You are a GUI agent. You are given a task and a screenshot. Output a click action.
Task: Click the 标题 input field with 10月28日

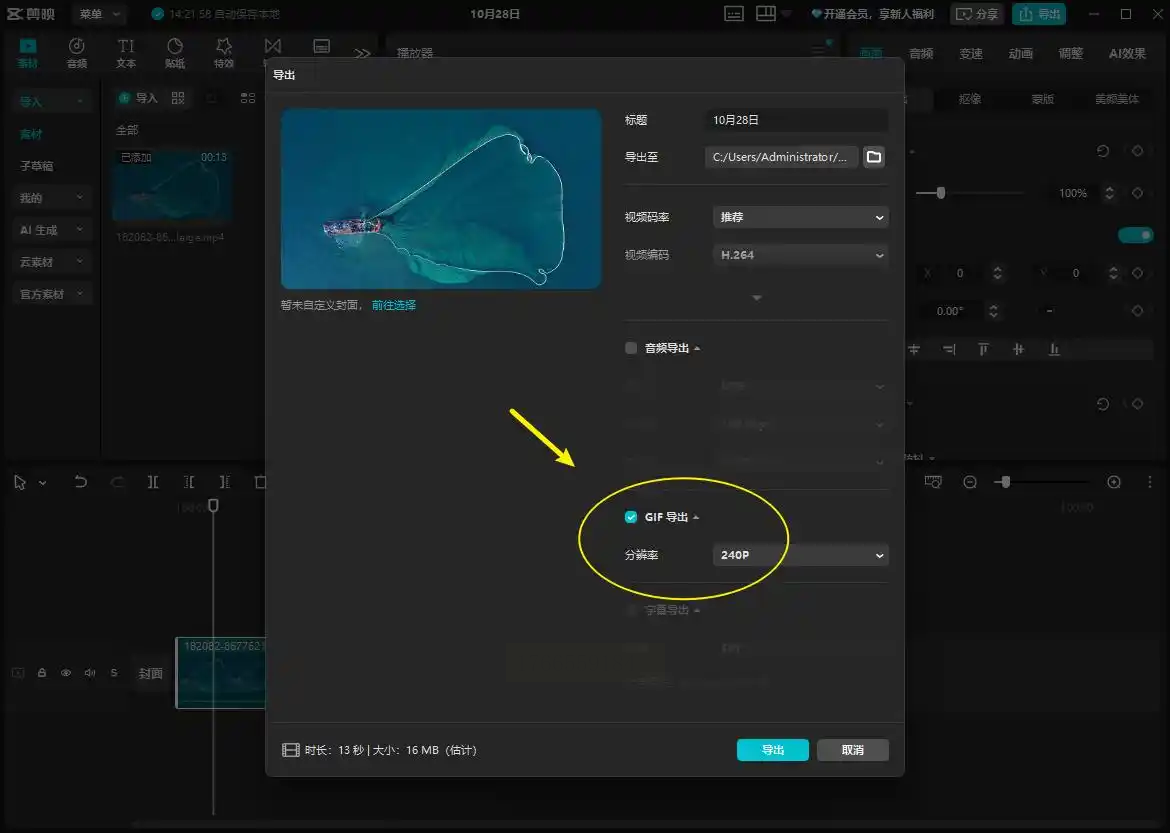[796, 120]
